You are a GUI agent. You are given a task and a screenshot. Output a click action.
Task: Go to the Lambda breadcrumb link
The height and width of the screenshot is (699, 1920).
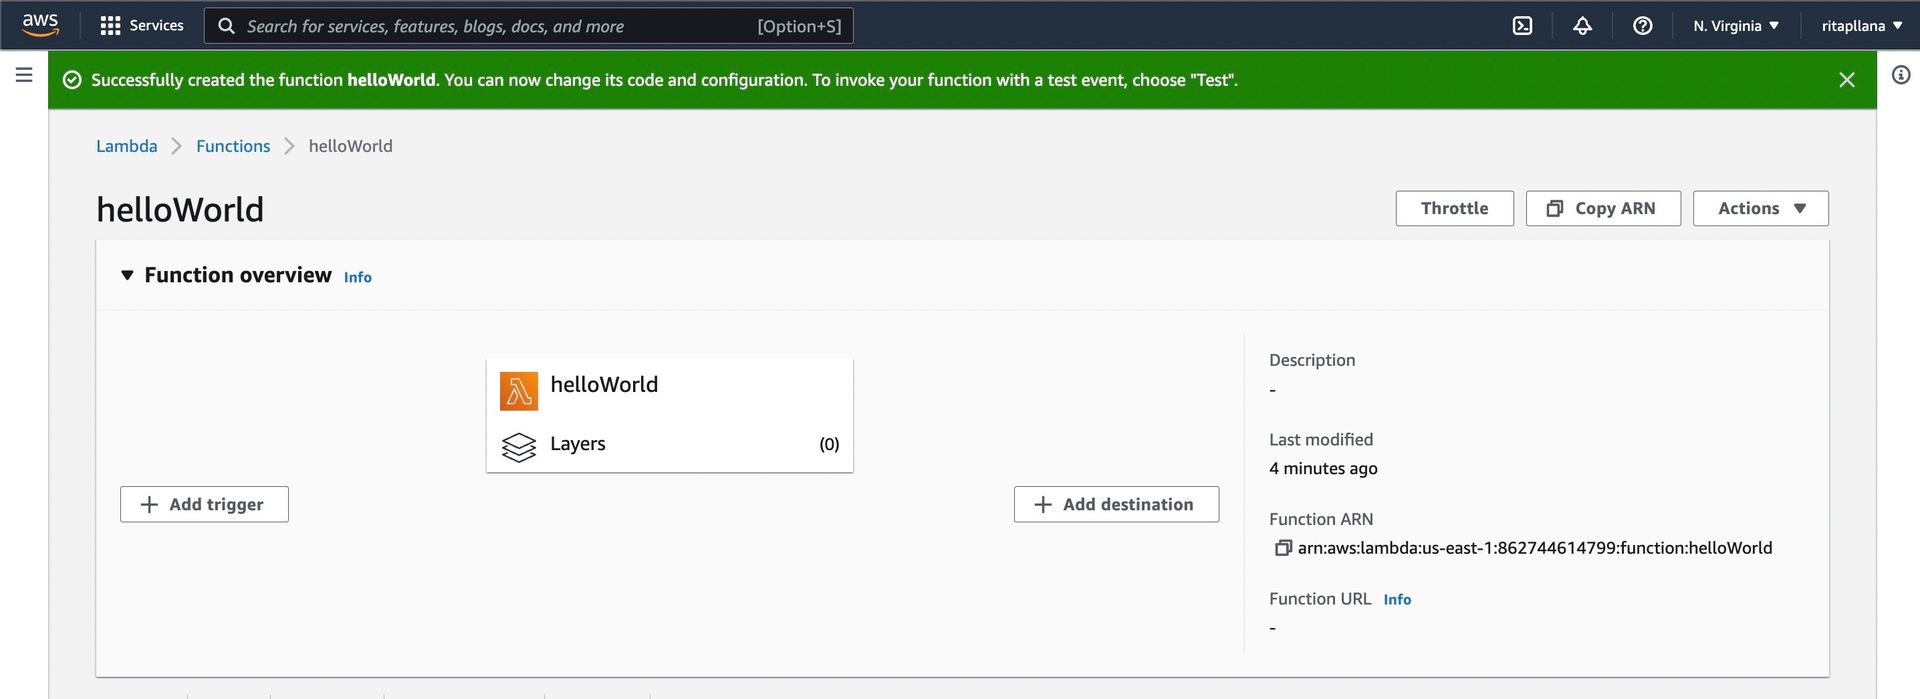pos(126,146)
